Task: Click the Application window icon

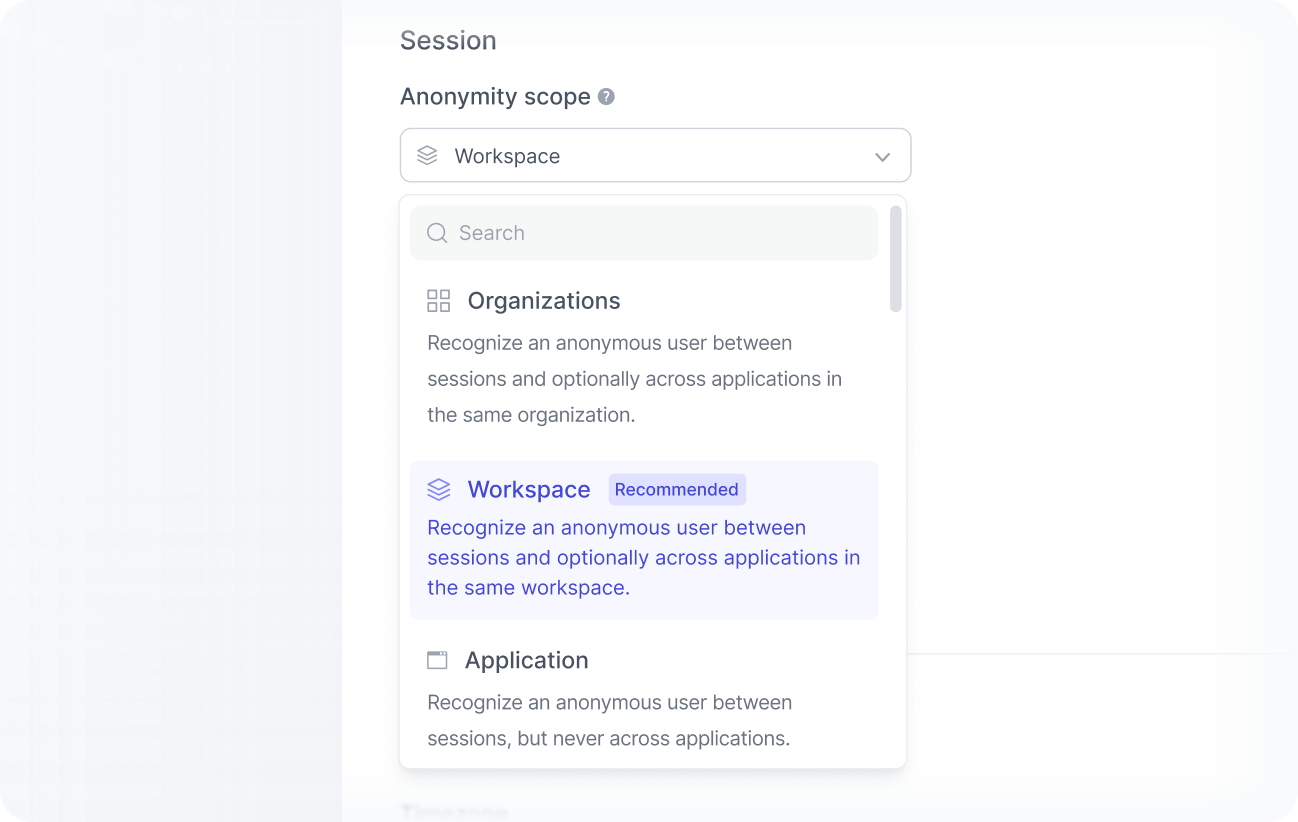Action: tap(437, 659)
